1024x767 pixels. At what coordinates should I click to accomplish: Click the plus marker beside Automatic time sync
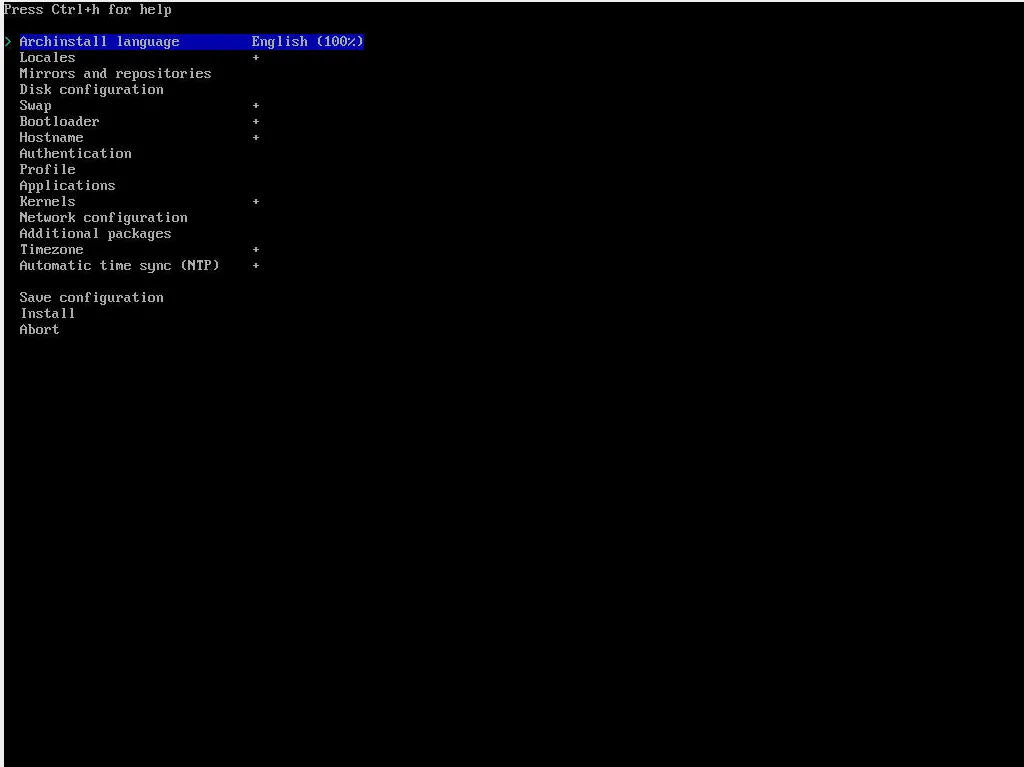[x=256, y=266]
